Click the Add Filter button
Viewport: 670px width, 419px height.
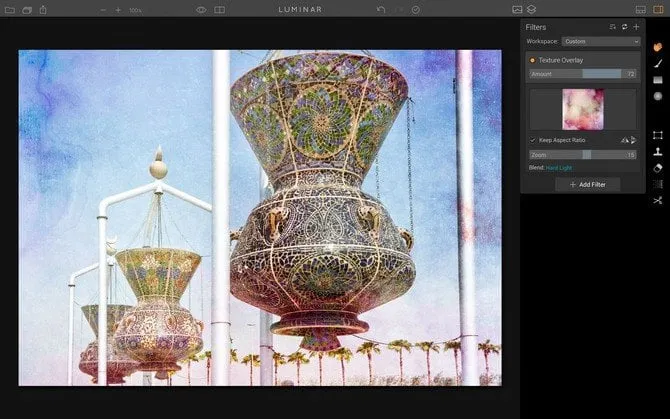(587, 185)
